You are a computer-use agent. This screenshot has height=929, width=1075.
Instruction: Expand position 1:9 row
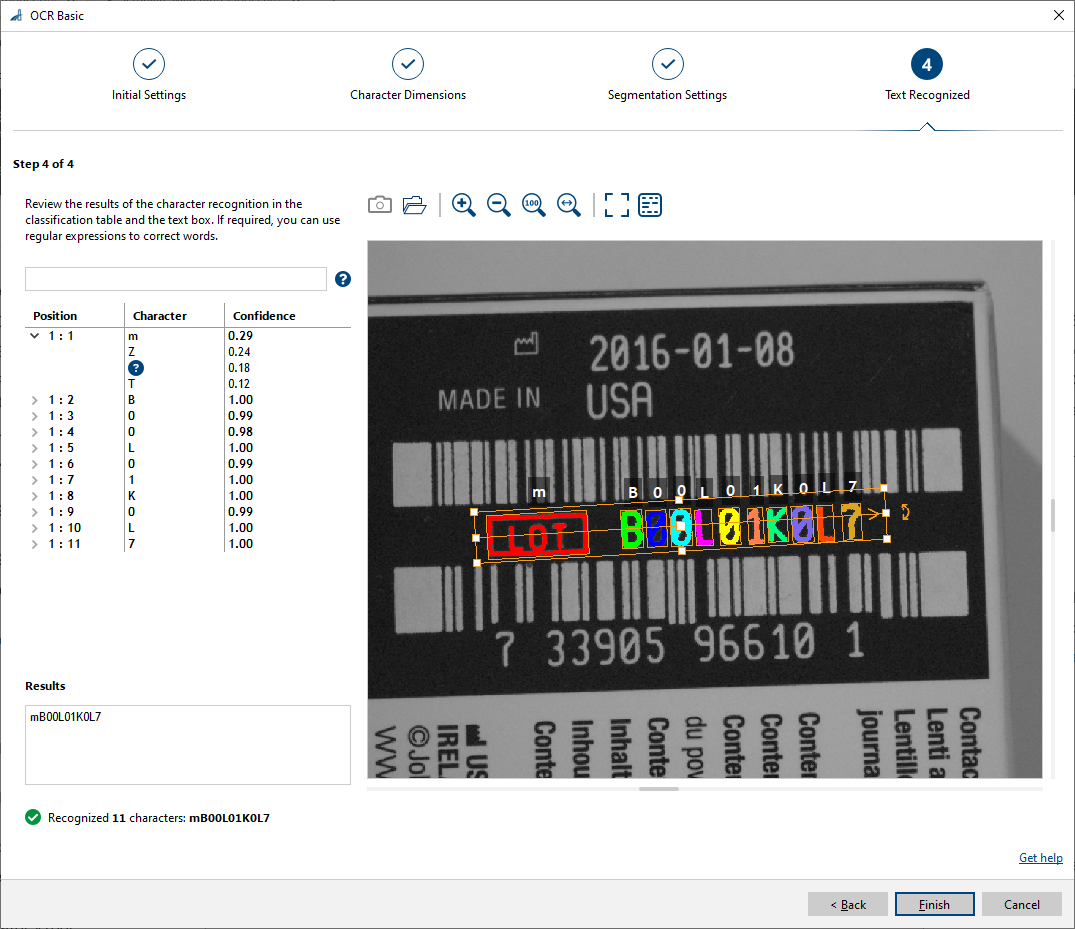[x=34, y=512]
